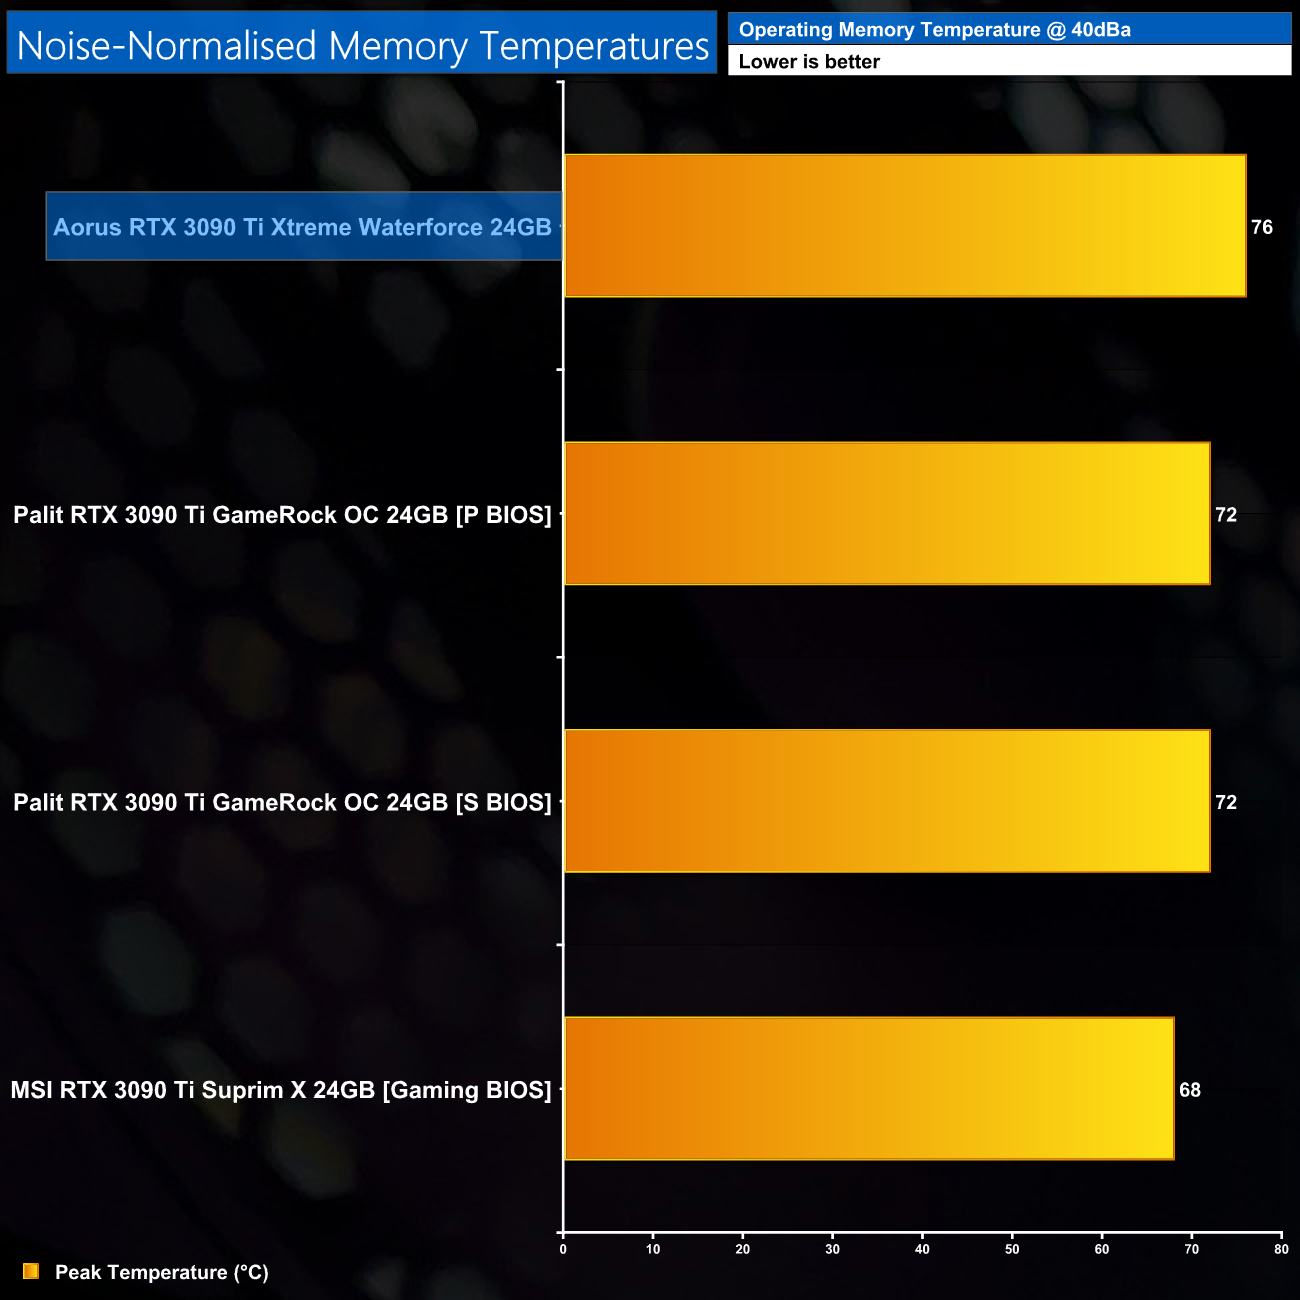Click the value 72 beside Palit [P BIOS] bar

(1226, 515)
